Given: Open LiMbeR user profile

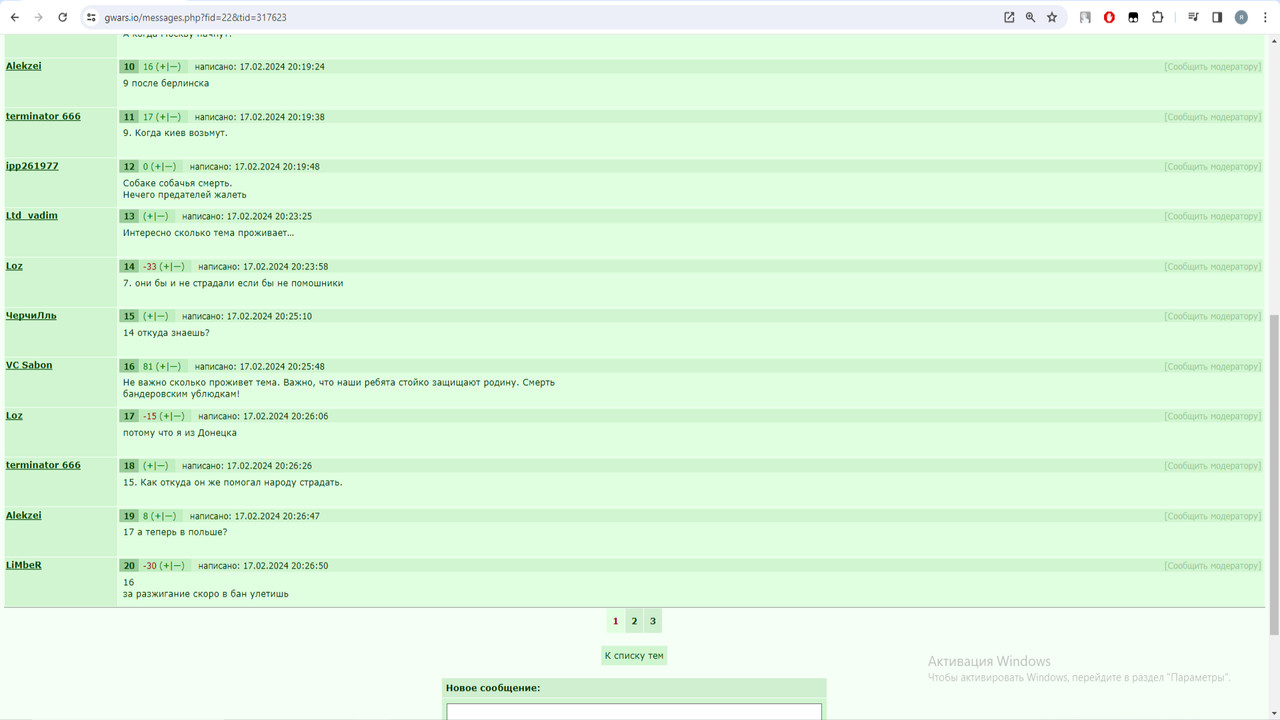Looking at the screenshot, I should (x=24, y=565).
